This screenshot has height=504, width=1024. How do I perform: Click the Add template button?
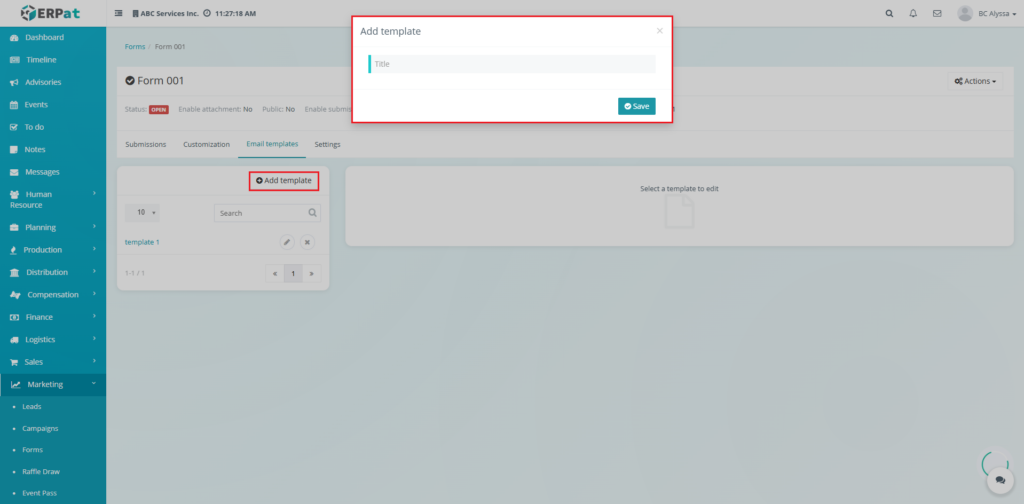[283, 180]
